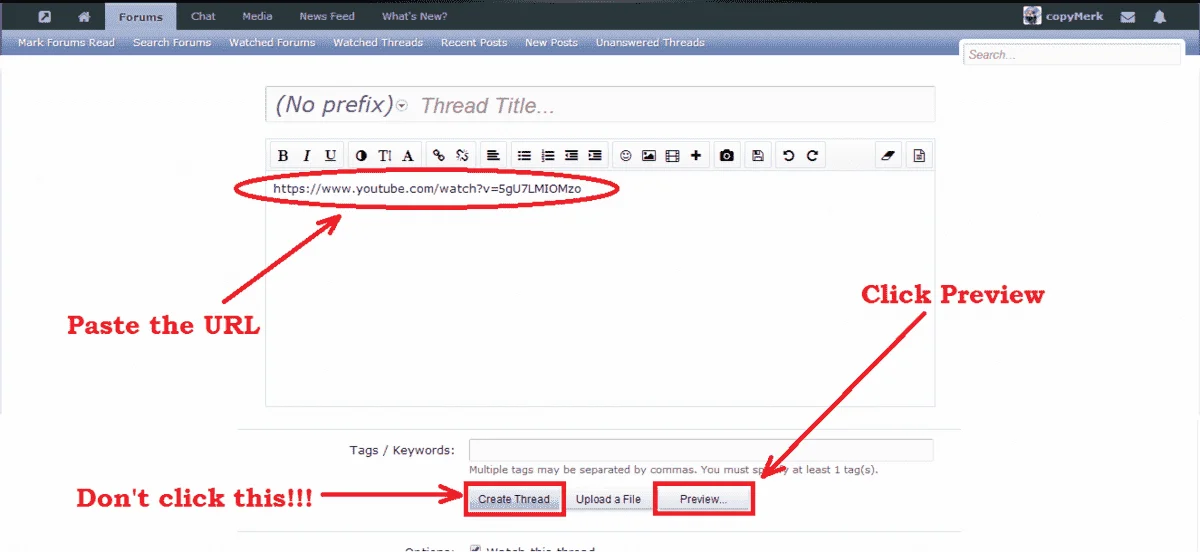Click the site logo icon in the top bar
Image resolution: width=1200 pixels, height=552 pixels.
[45, 17]
